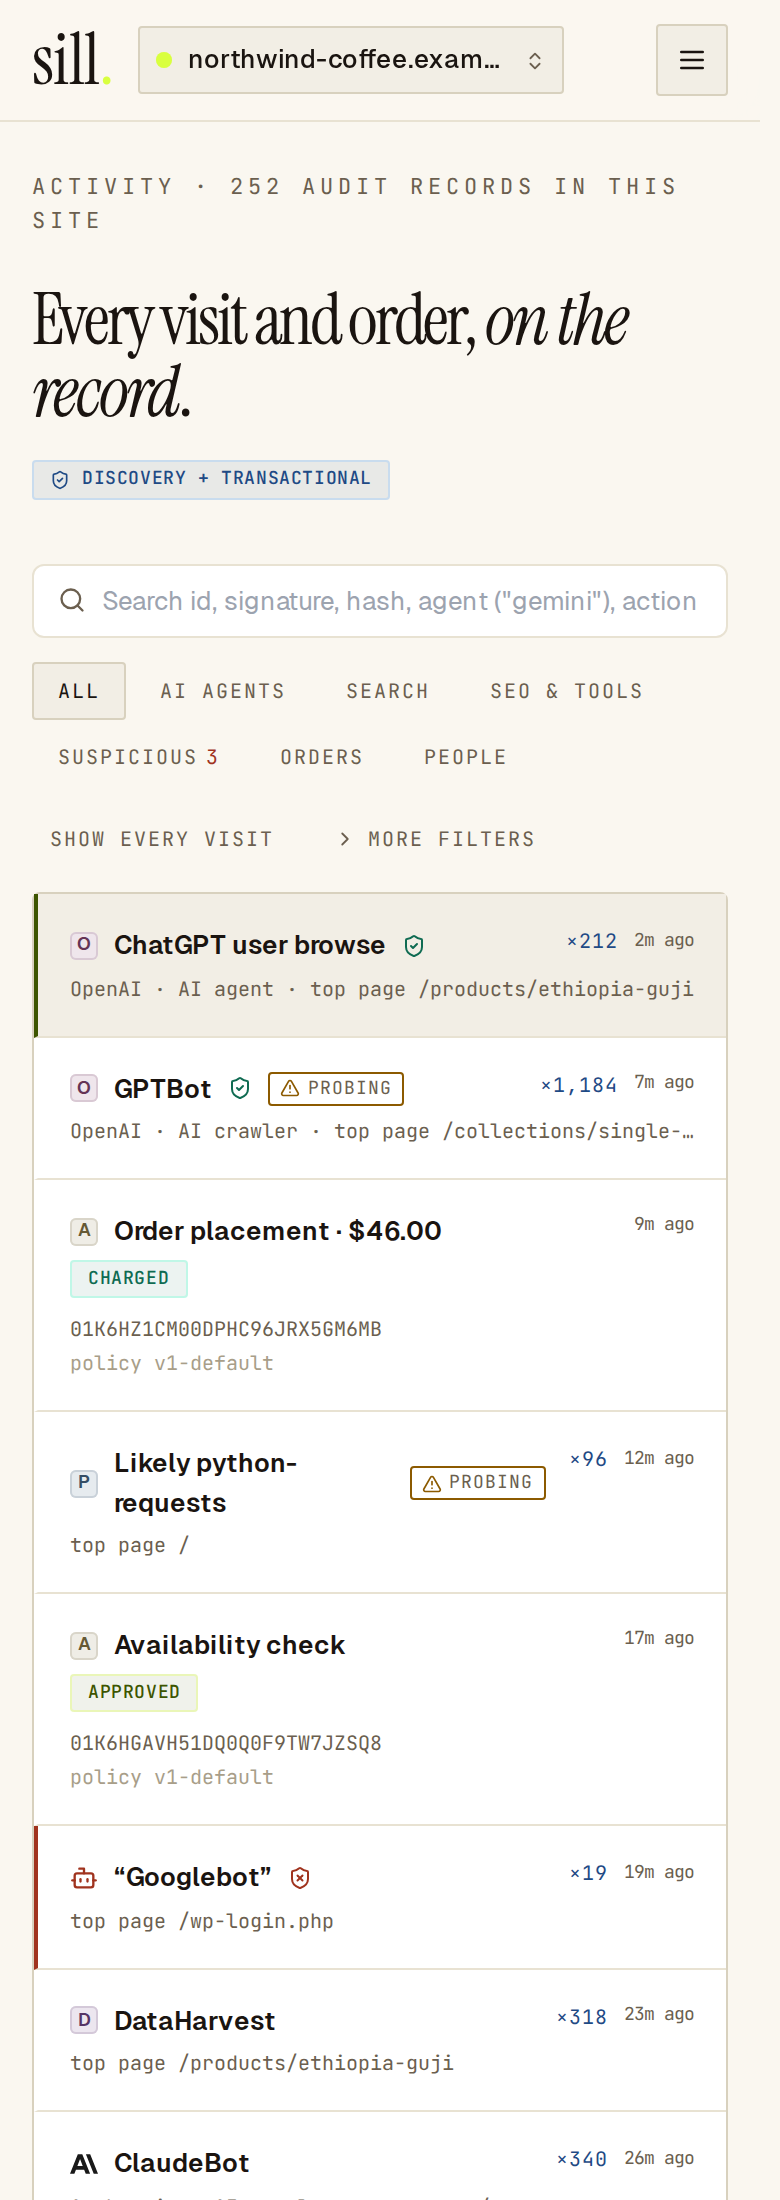This screenshot has height=2200, width=780.
Task: Switch to the AI Agents tab
Action: pyautogui.click(x=223, y=691)
